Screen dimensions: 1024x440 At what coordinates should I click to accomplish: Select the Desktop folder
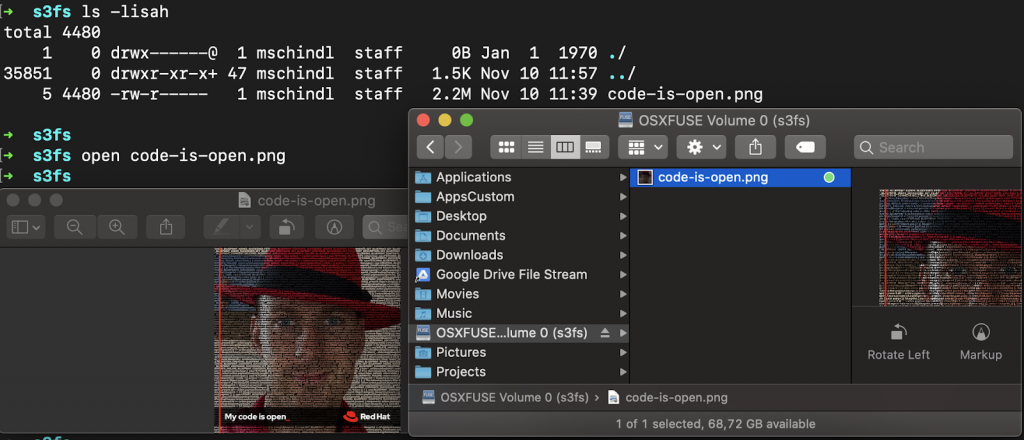[519, 216]
